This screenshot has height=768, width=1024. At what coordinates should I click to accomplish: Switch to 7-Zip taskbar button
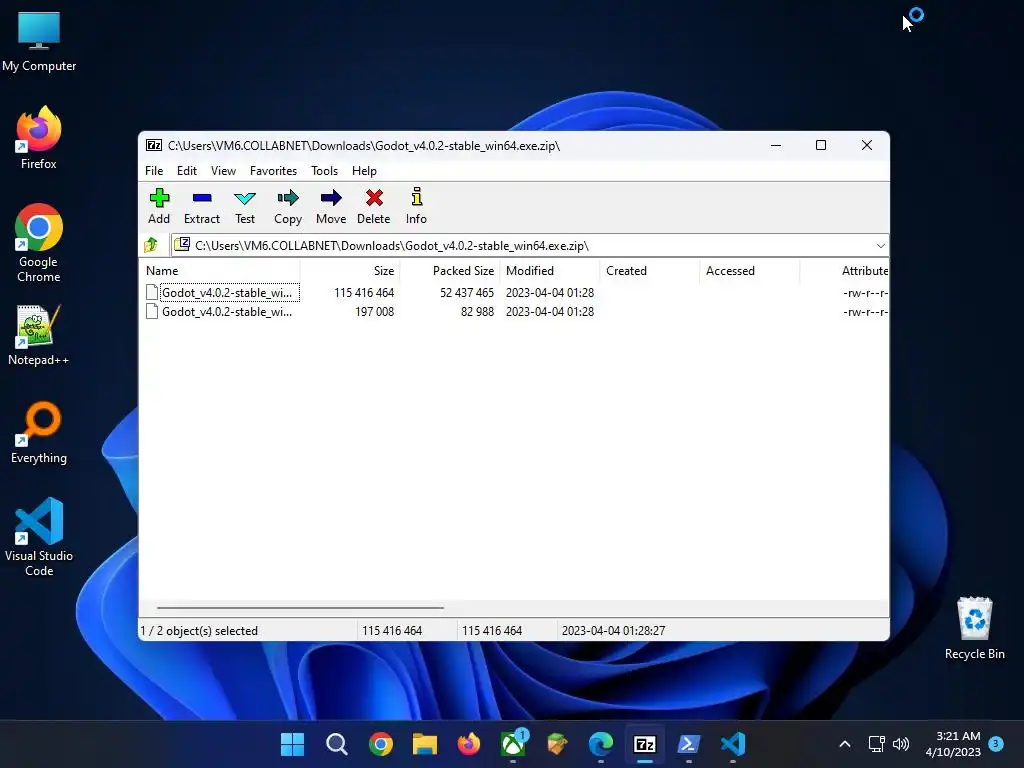[645, 744]
